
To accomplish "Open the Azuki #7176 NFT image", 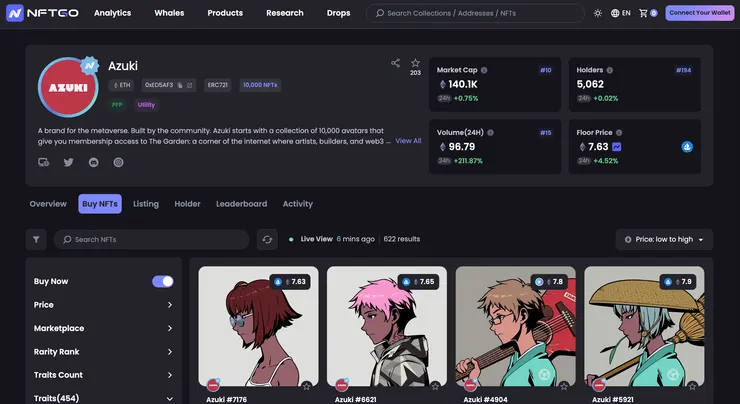I will pos(258,327).
